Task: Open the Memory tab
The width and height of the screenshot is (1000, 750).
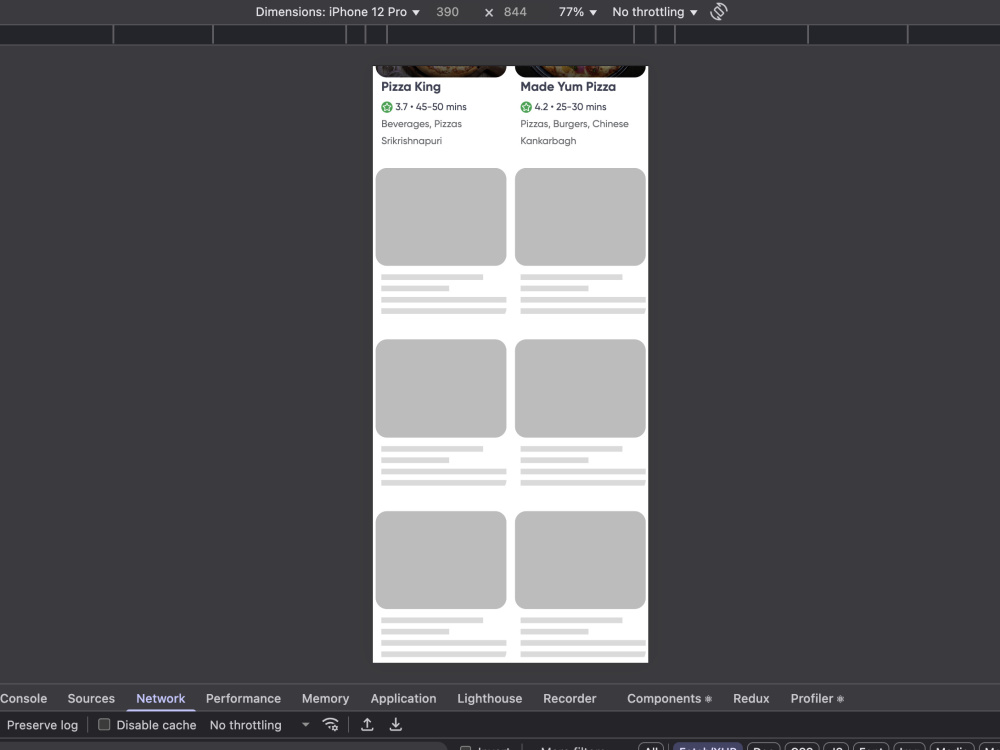Action: pos(325,698)
